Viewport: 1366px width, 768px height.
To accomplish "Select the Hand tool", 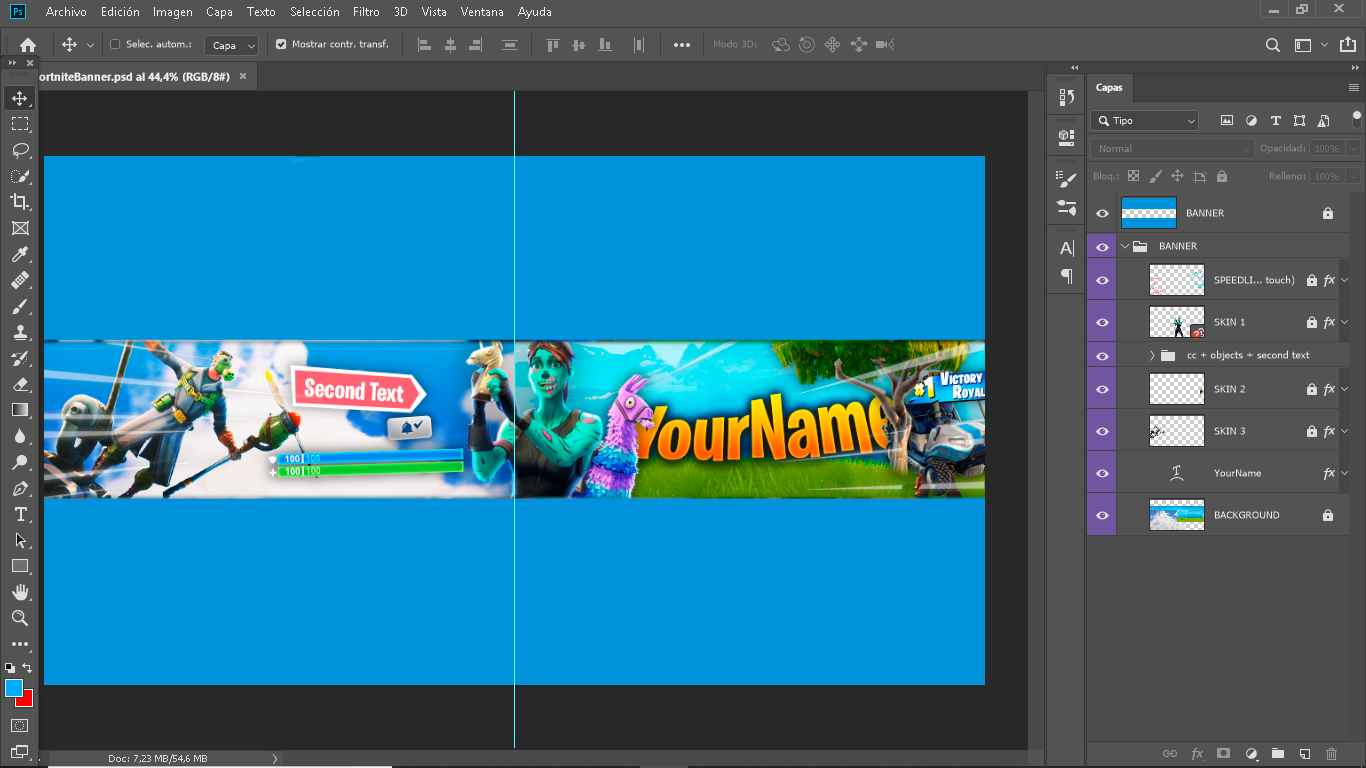I will [20, 593].
